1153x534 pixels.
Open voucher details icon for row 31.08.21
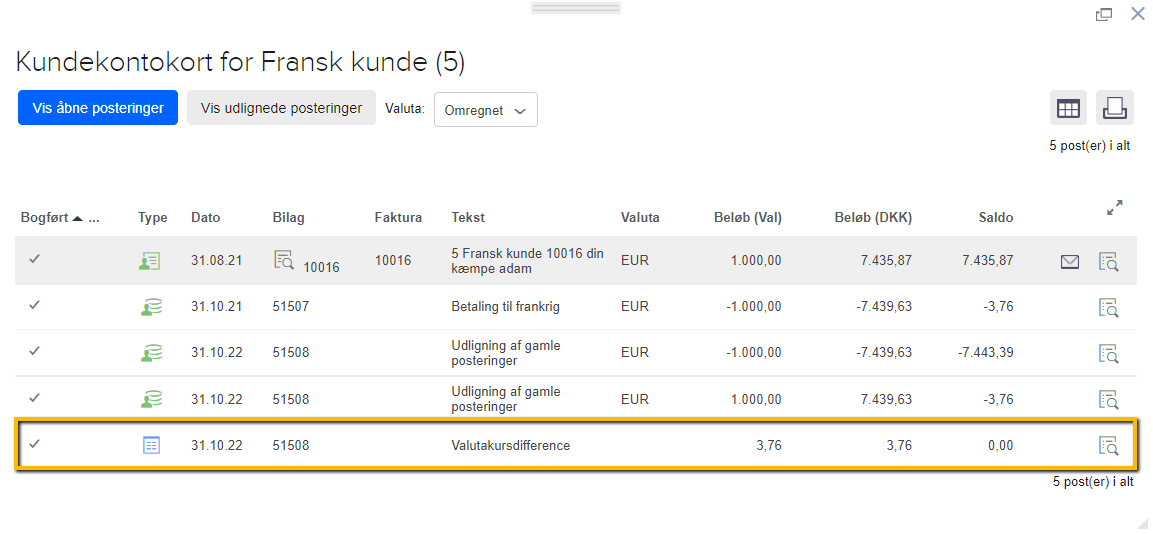(x=1107, y=262)
